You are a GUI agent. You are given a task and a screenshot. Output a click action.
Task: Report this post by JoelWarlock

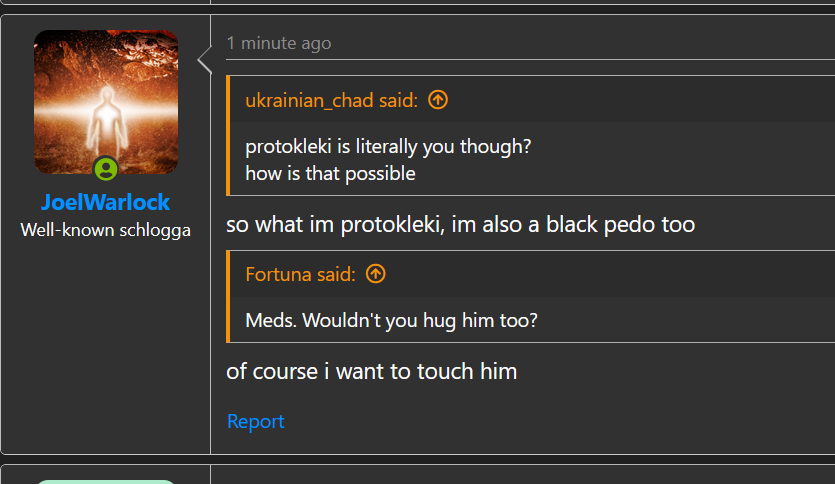[x=256, y=421]
